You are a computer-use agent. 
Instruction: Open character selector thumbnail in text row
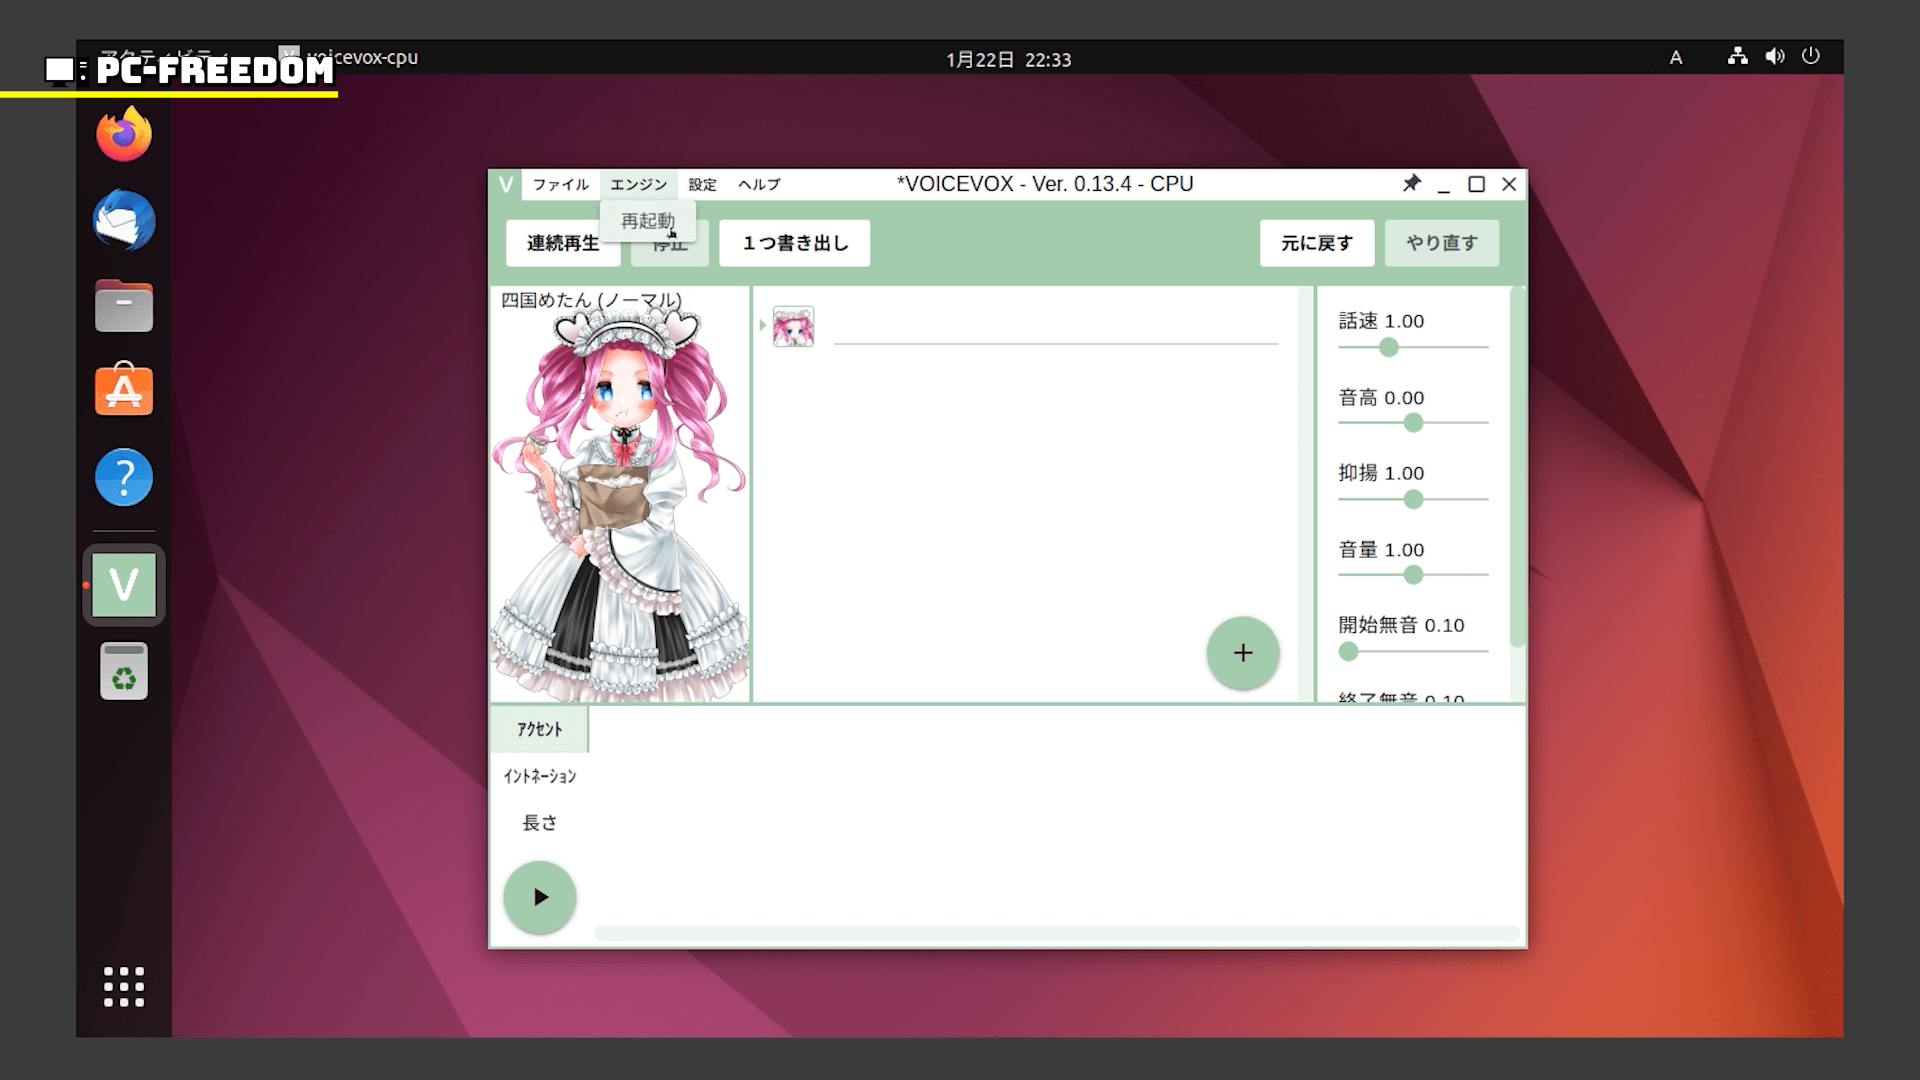tap(793, 327)
